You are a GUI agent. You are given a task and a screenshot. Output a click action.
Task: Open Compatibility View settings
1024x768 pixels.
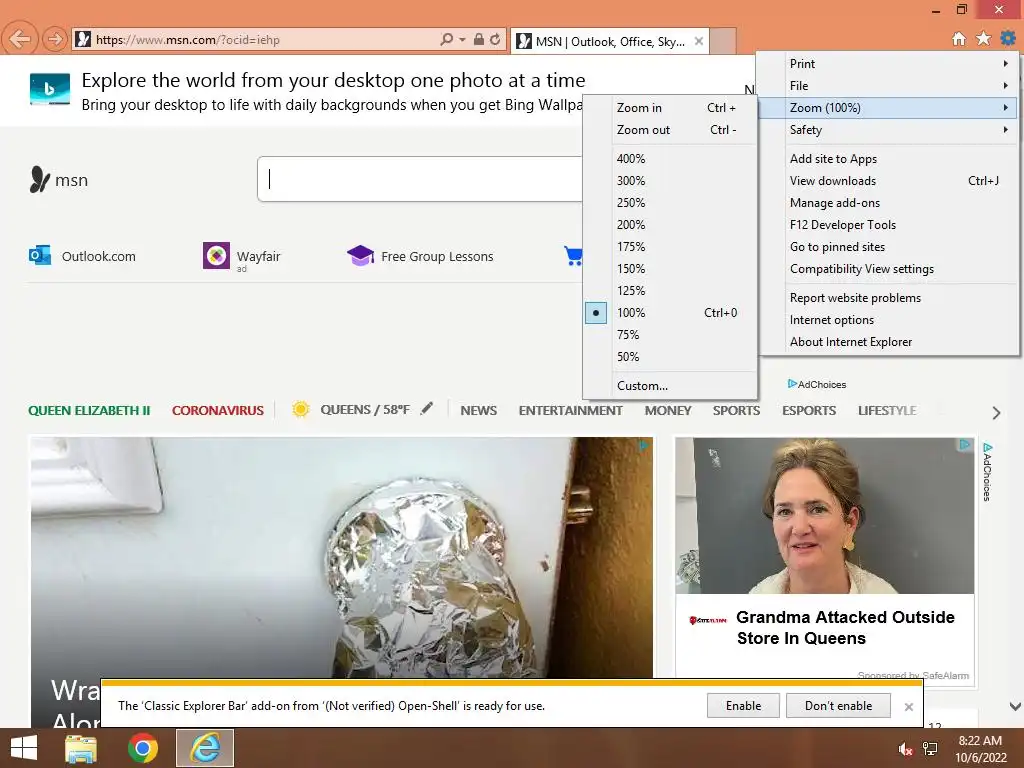point(888,269)
